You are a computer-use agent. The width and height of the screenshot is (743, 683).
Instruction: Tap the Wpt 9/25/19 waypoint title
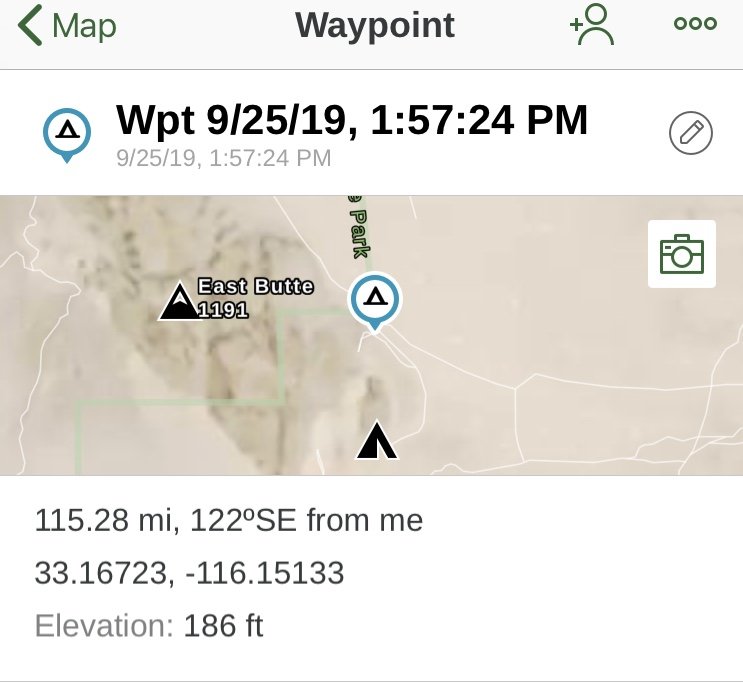pos(352,120)
